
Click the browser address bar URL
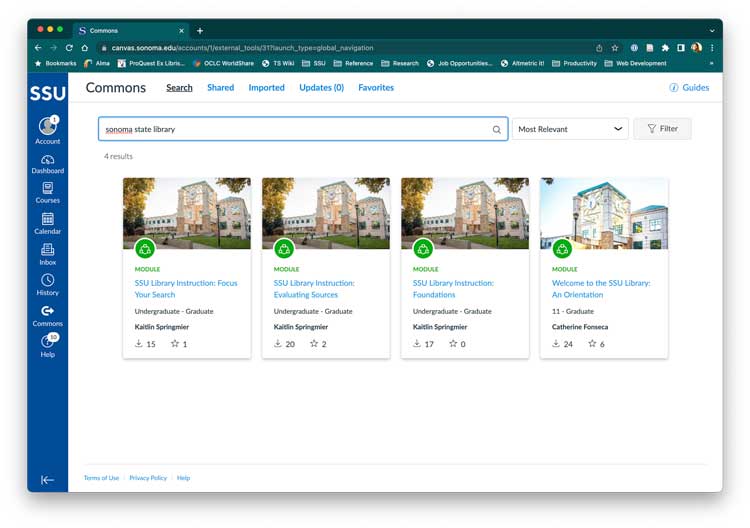click(243, 48)
